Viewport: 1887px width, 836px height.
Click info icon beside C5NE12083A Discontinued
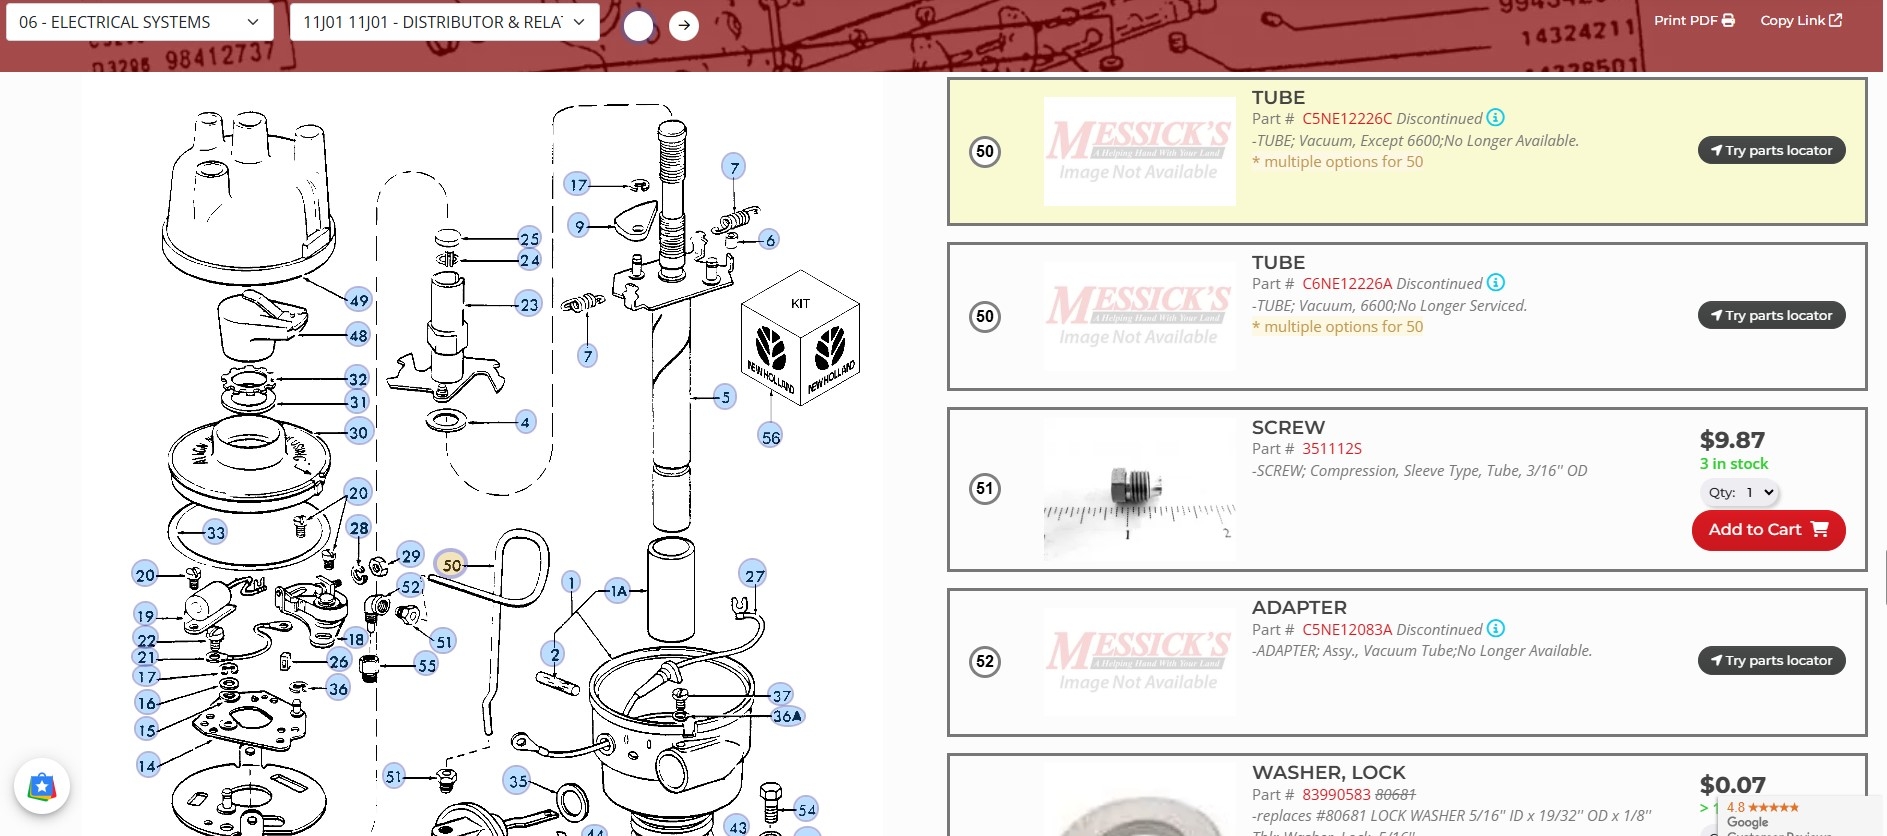pos(1495,629)
